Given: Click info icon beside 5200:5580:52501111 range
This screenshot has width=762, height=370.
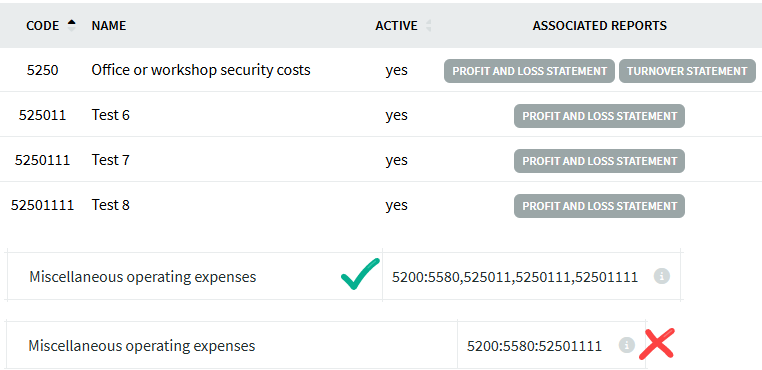Looking at the screenshot, I should tap(626, 345).
